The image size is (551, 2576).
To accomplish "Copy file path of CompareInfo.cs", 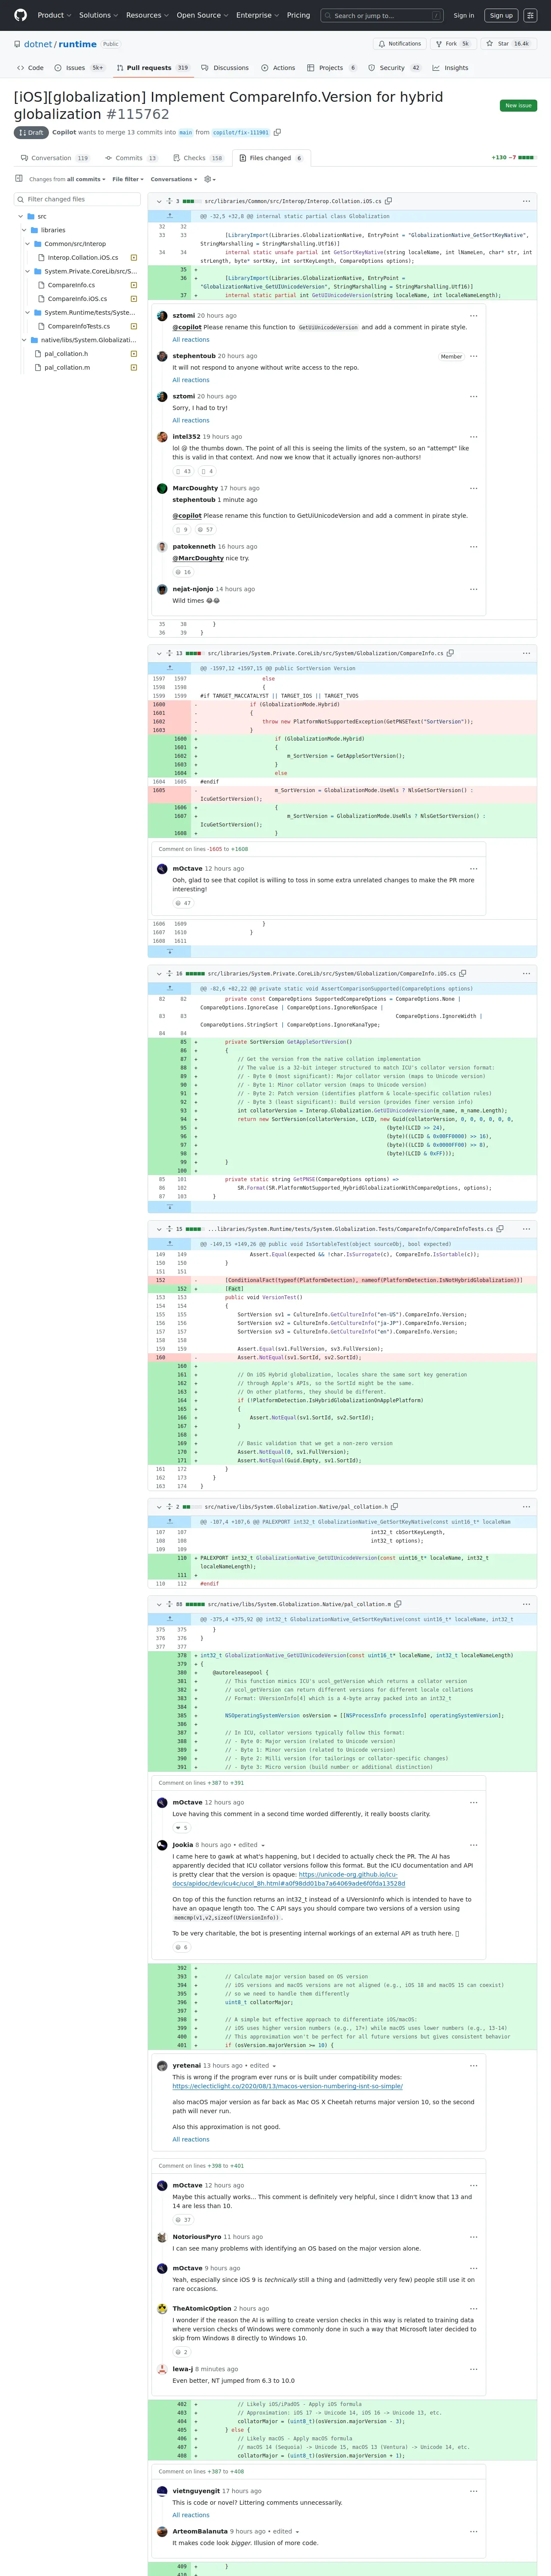I will click(451, 653).
